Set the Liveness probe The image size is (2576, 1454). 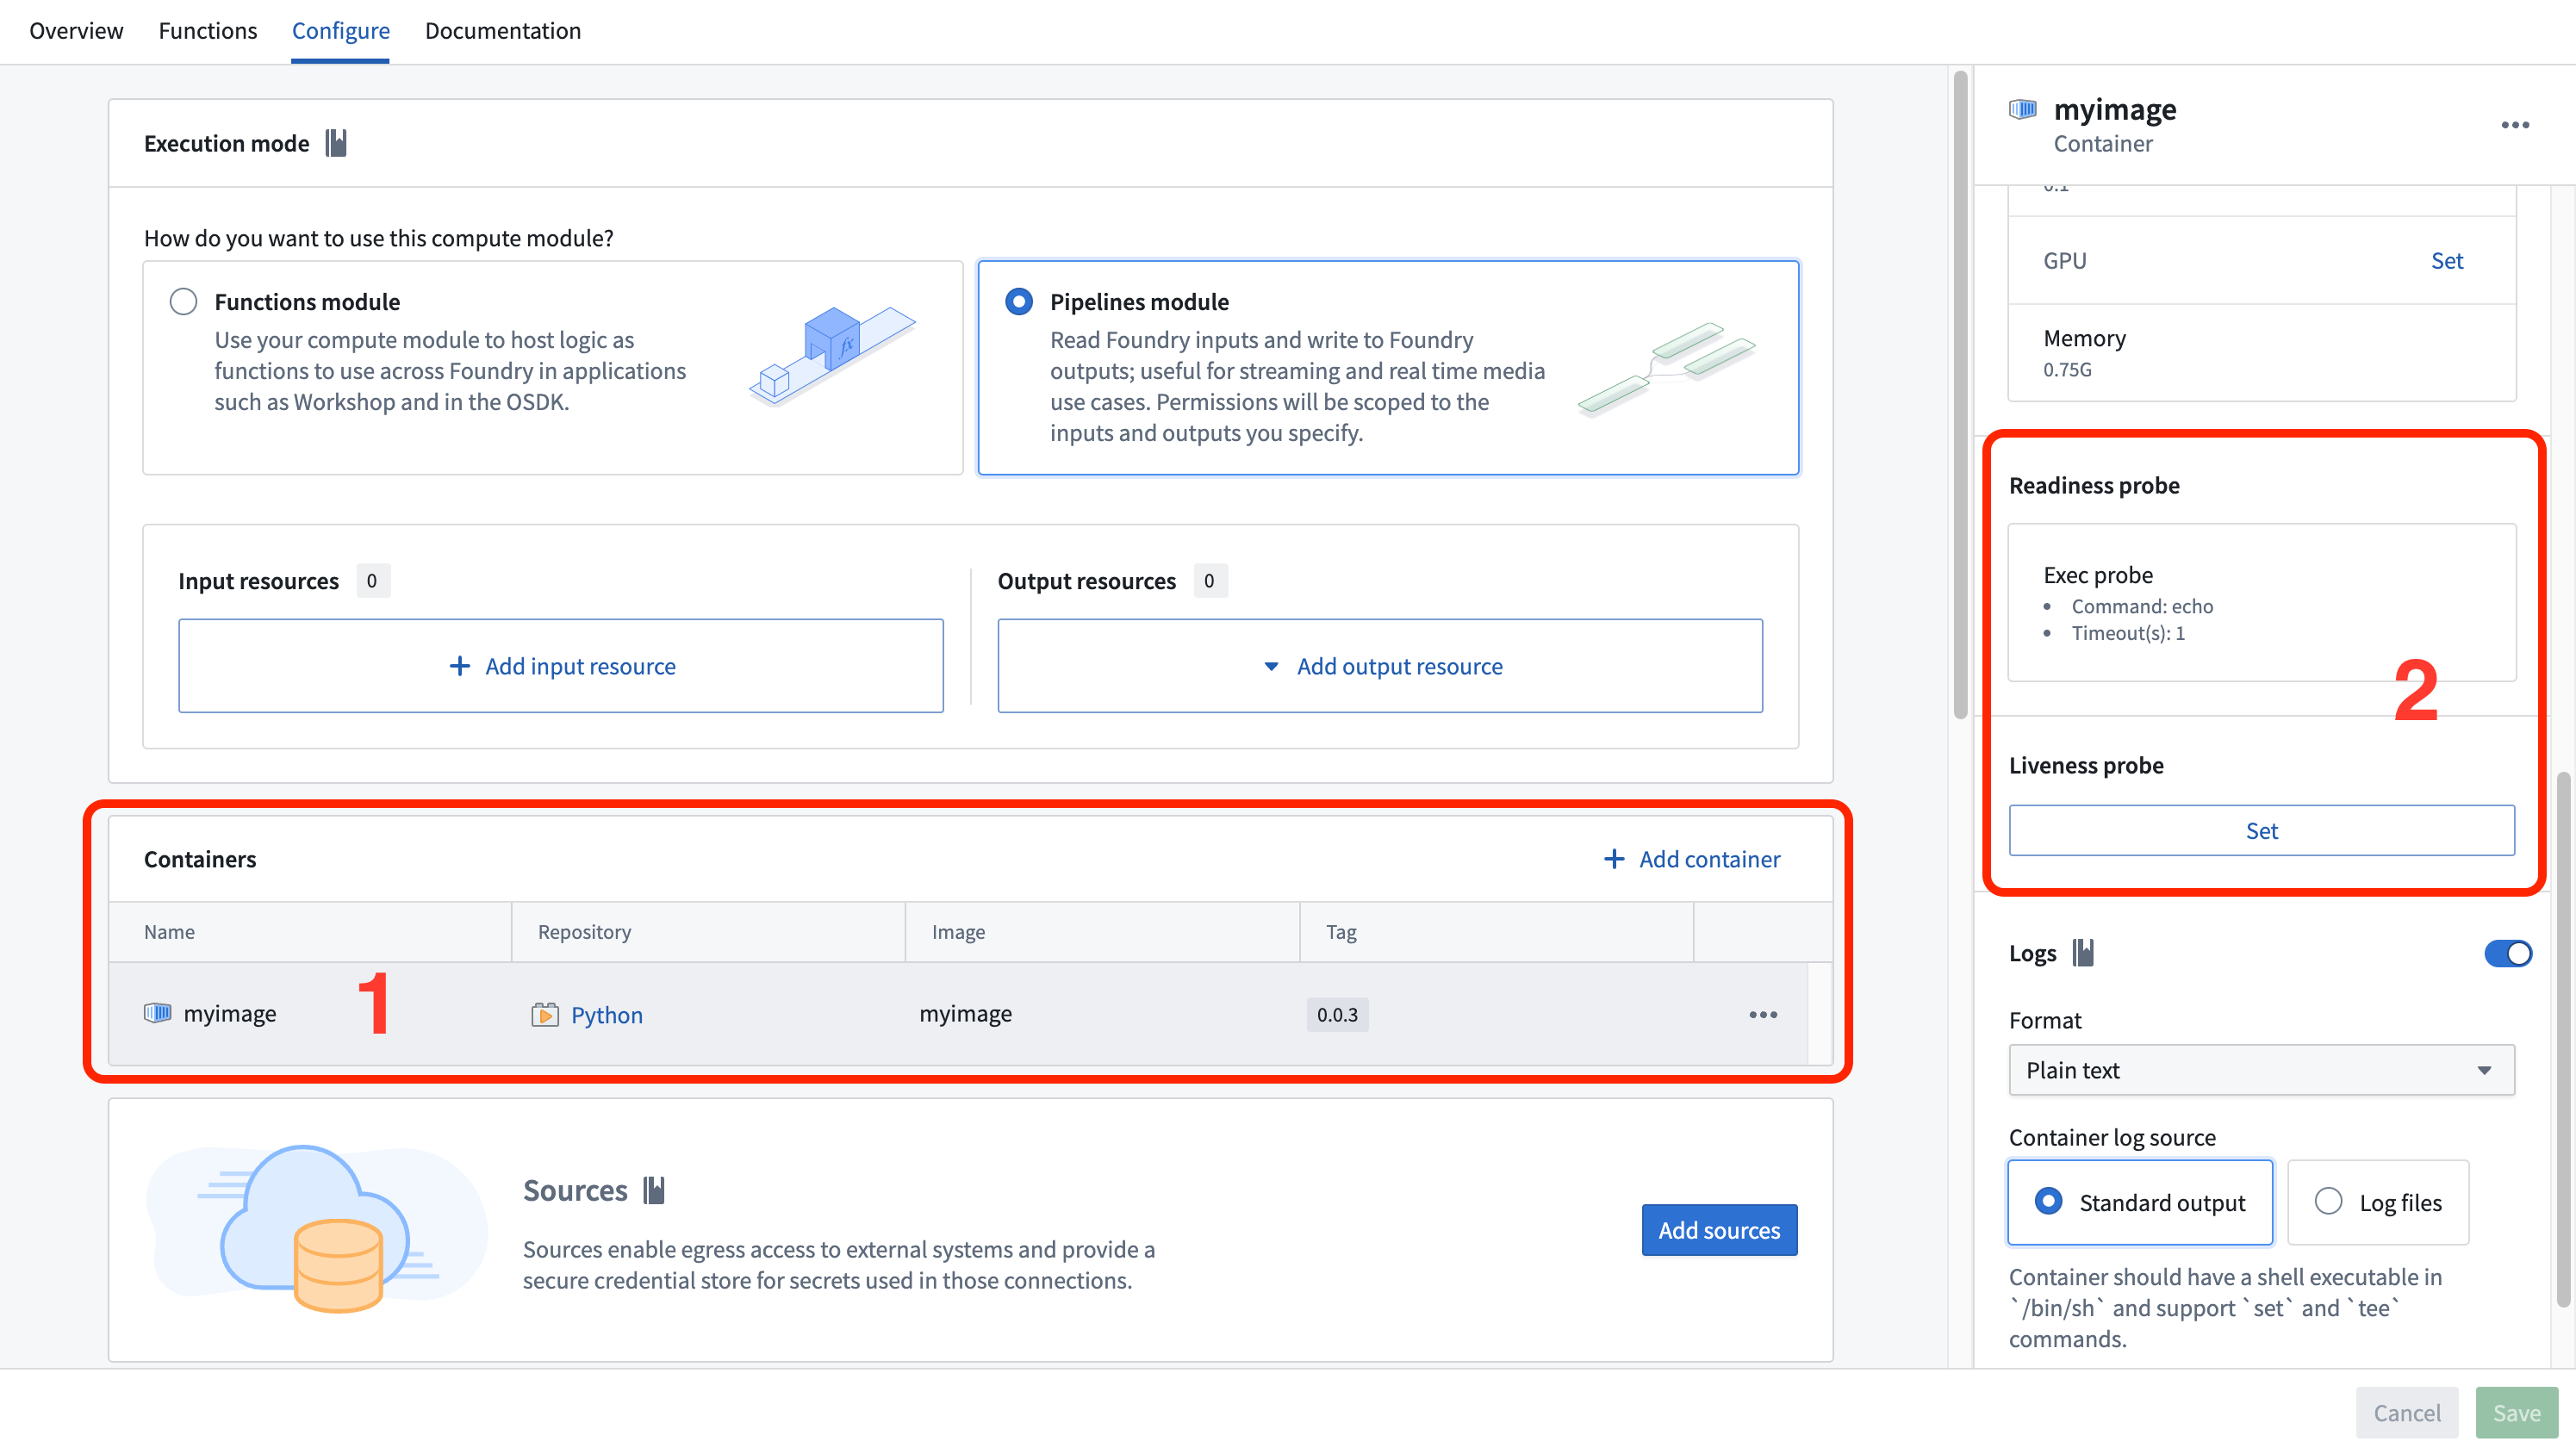click(x=2261, y=830)
